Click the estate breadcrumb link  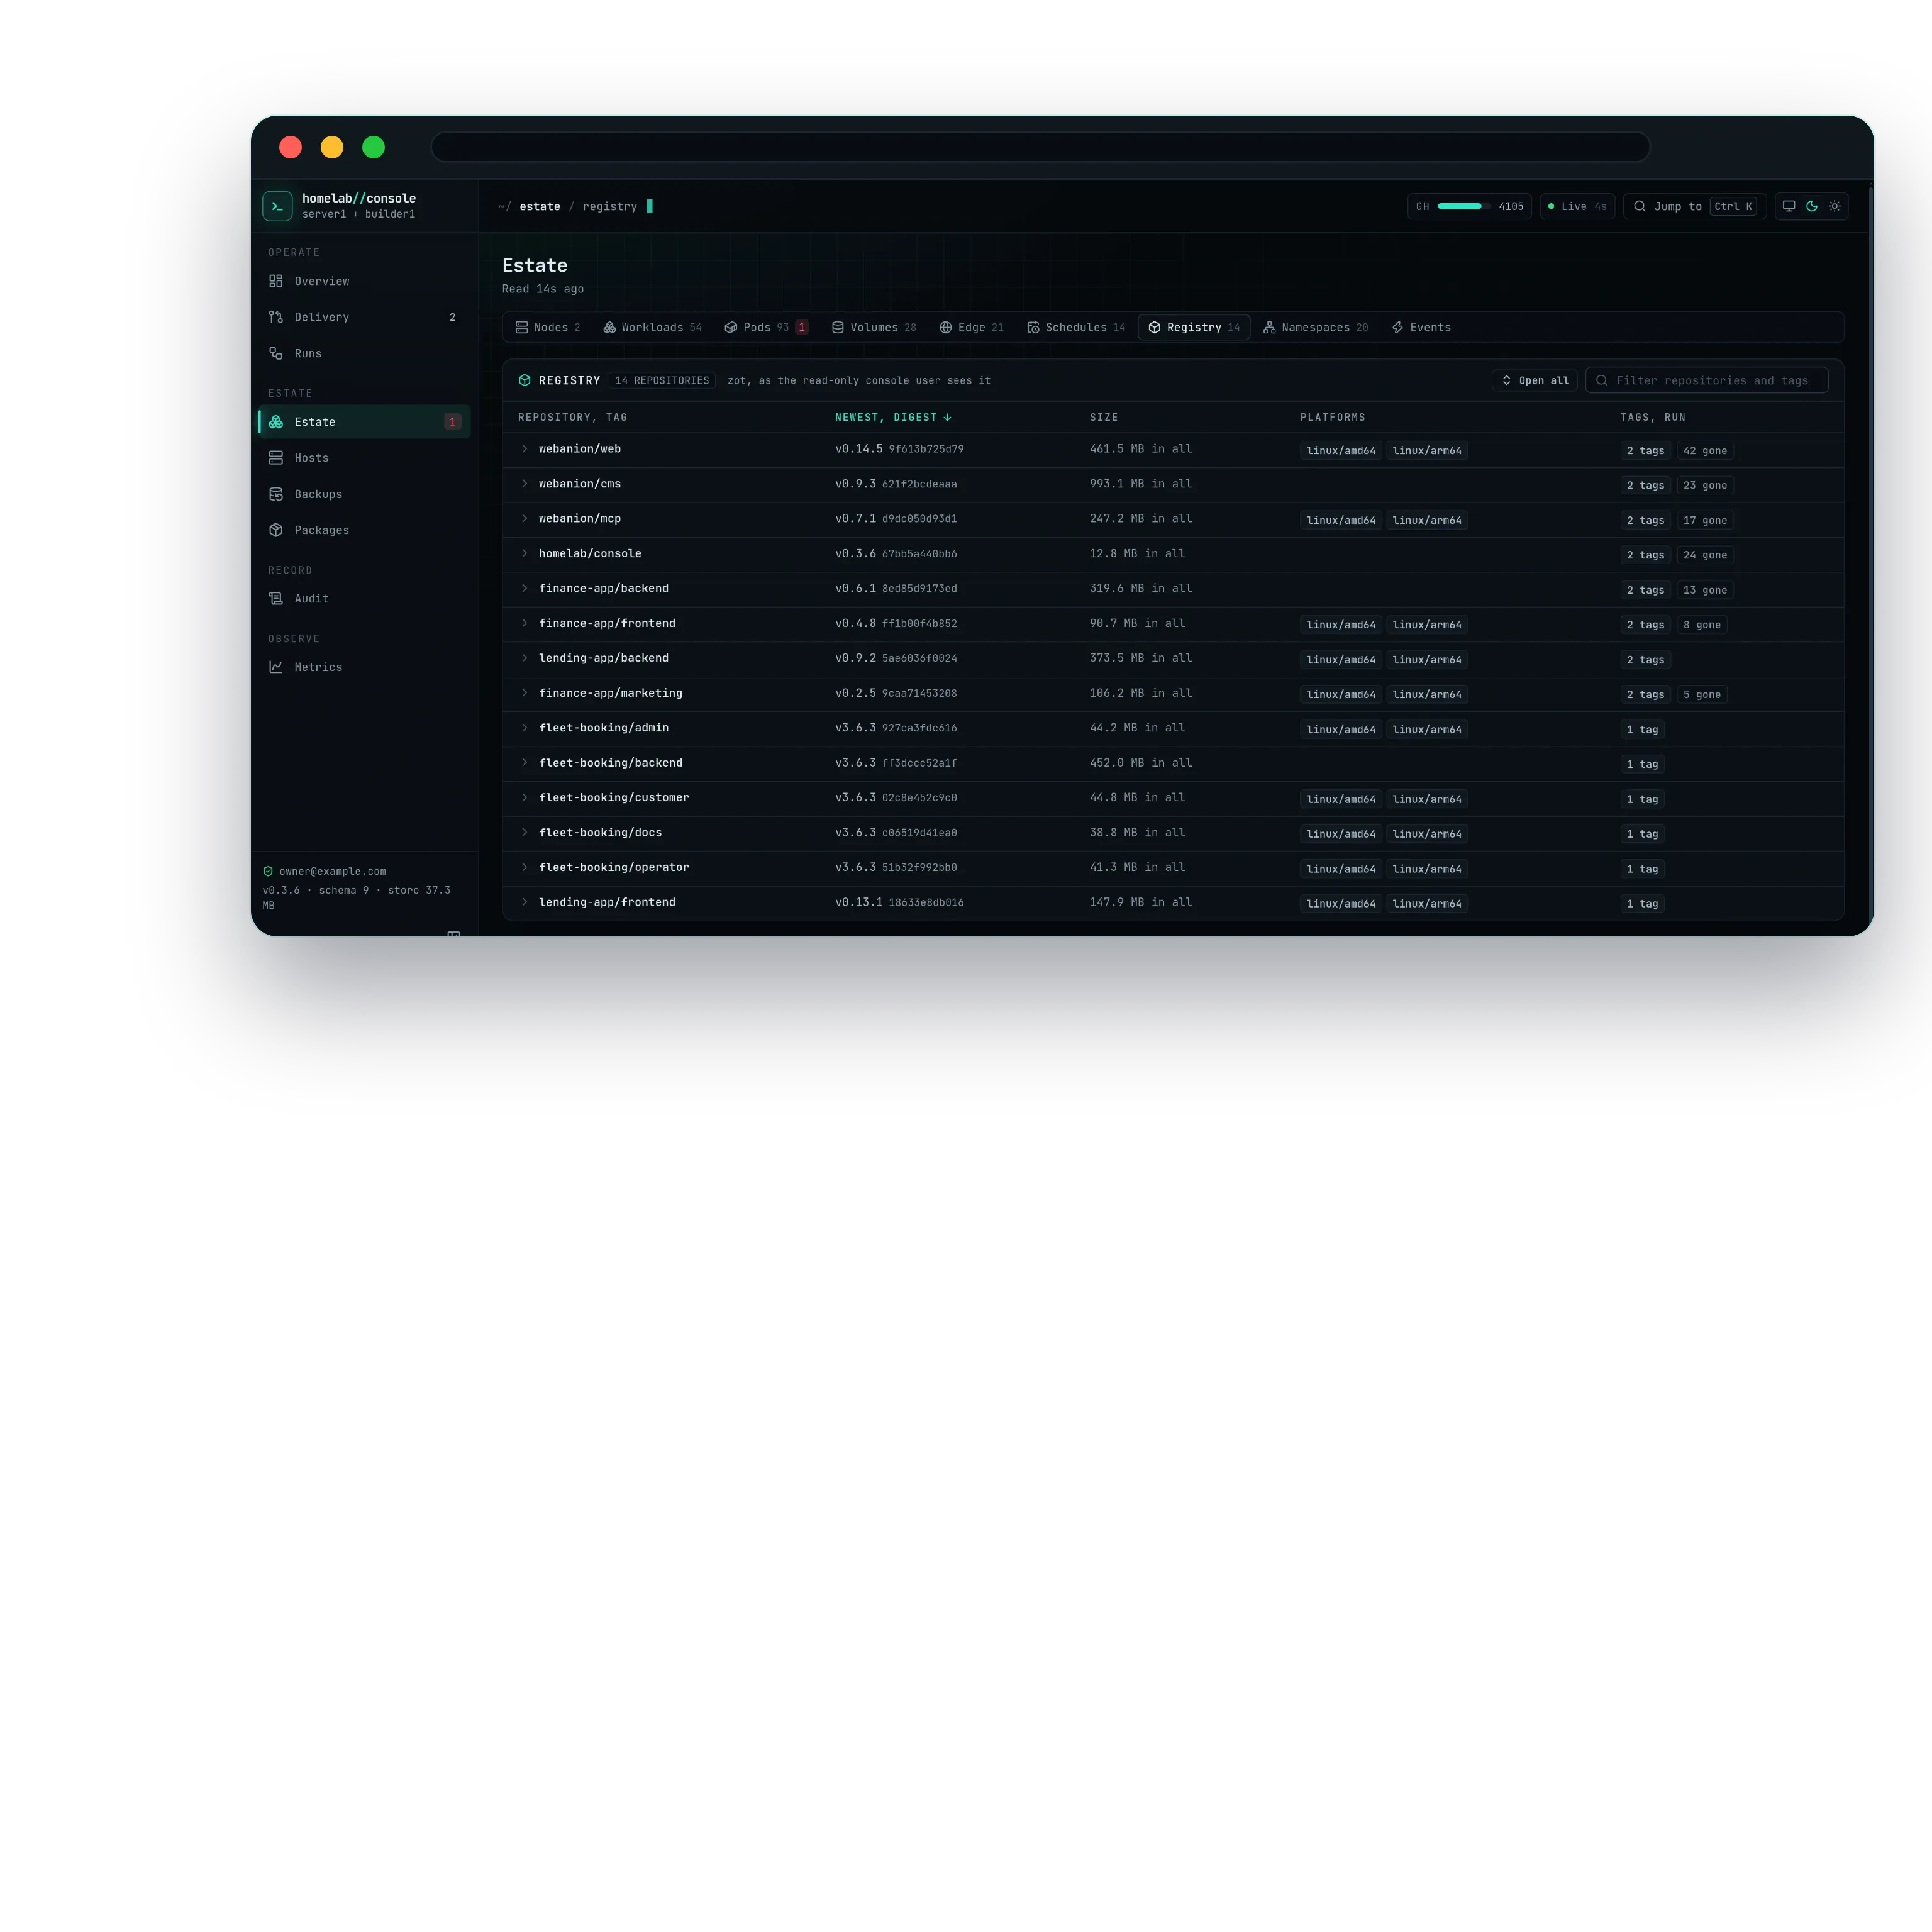click(x=540, y=206)
